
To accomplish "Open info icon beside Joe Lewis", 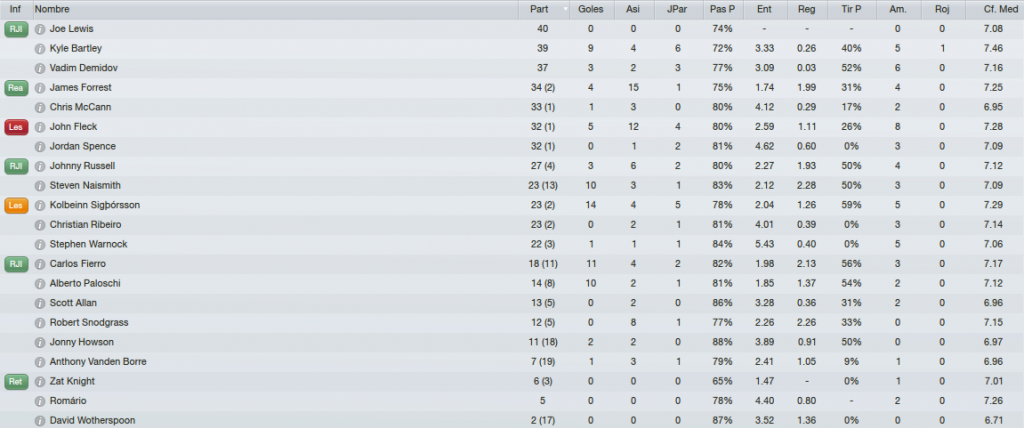I will [x=40, y=29].
